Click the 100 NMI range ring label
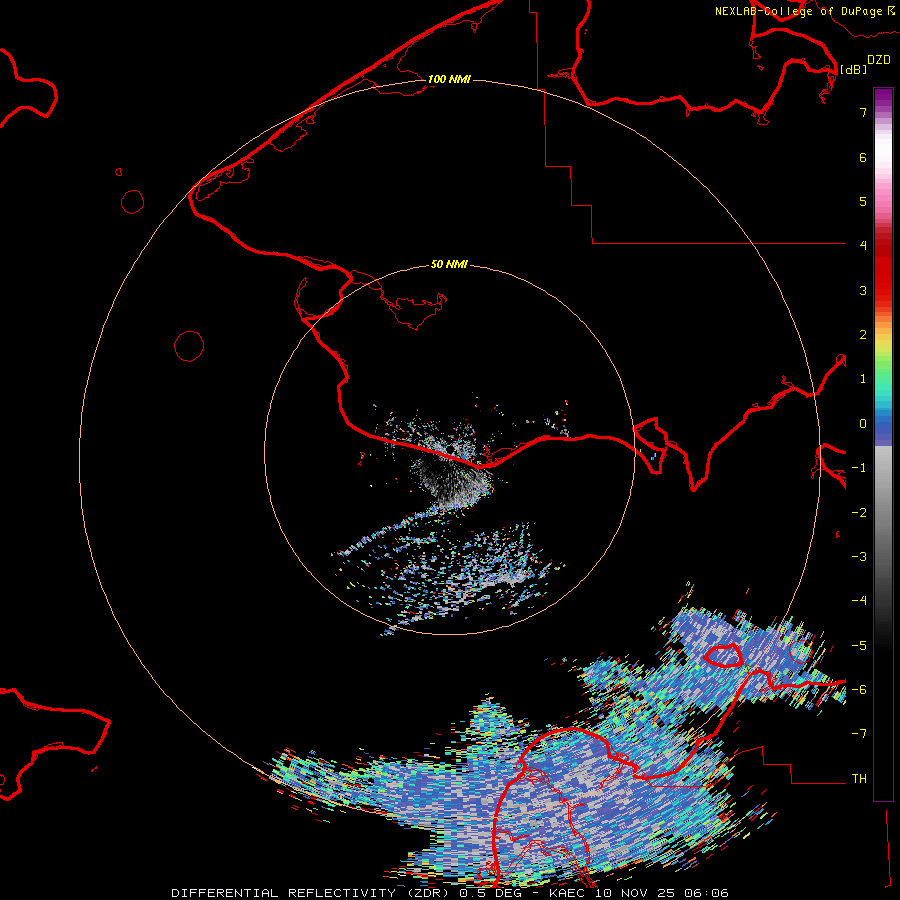The height and width of the screenshot is (900, 900). pos(449,79)
